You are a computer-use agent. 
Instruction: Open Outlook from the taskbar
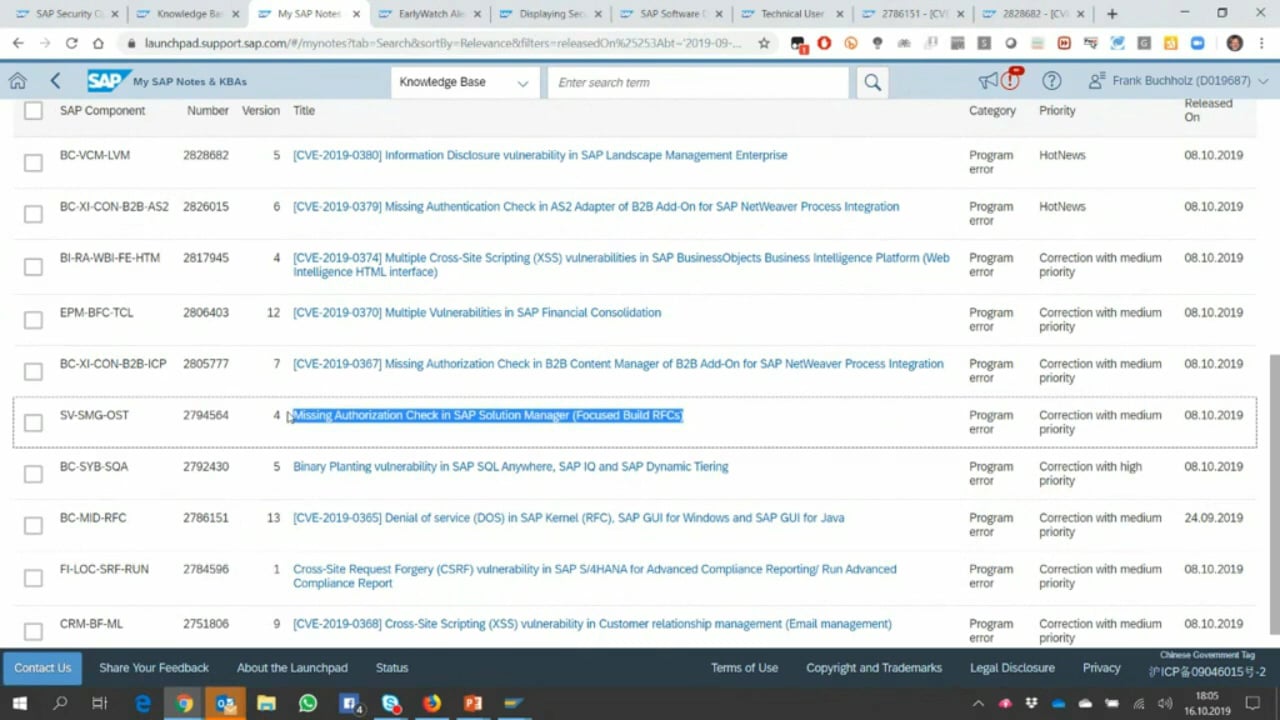tap(225, 703)
